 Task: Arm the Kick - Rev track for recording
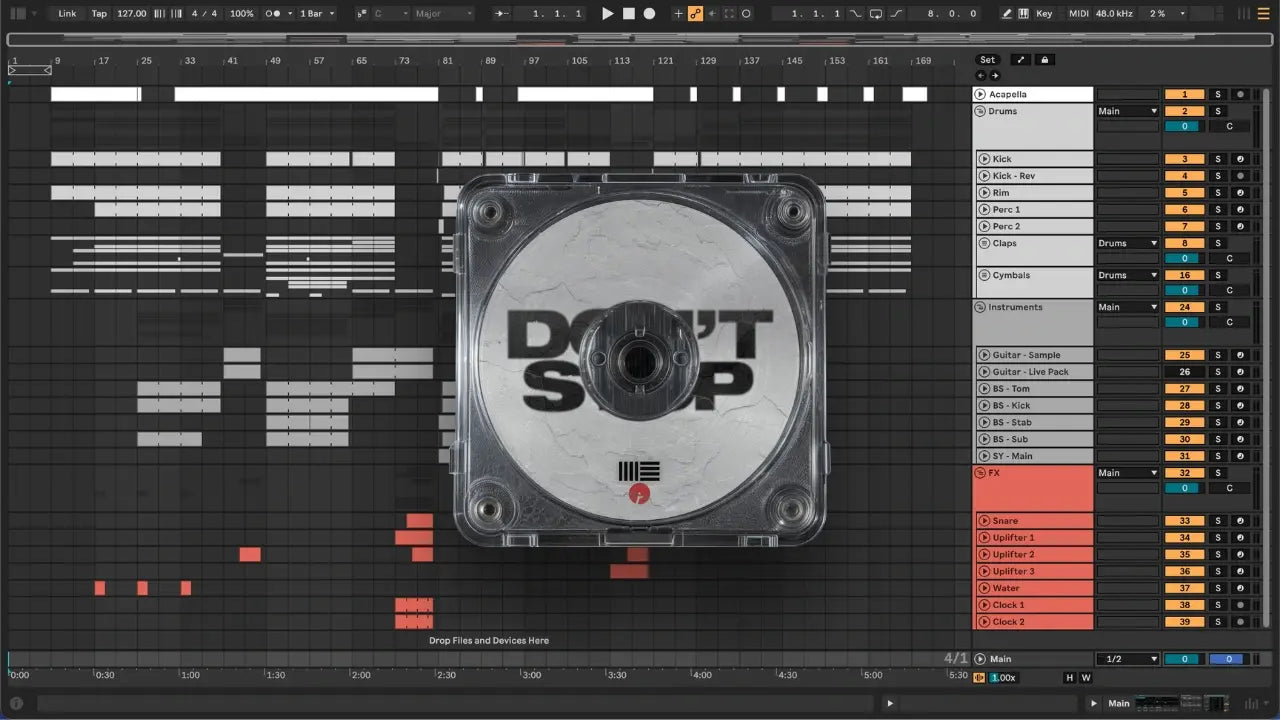[1240, 176]
